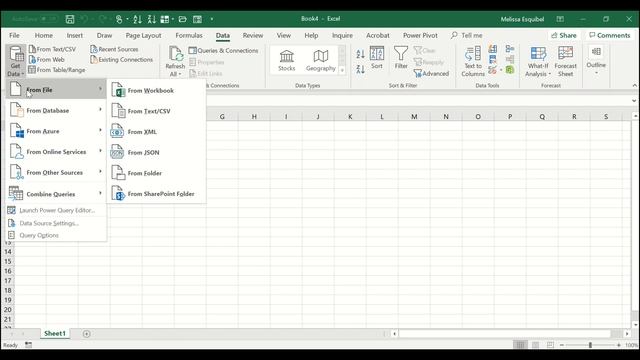Screen dimensions: 640x360
Task: Click the Tell me search box
Action: 467,36
